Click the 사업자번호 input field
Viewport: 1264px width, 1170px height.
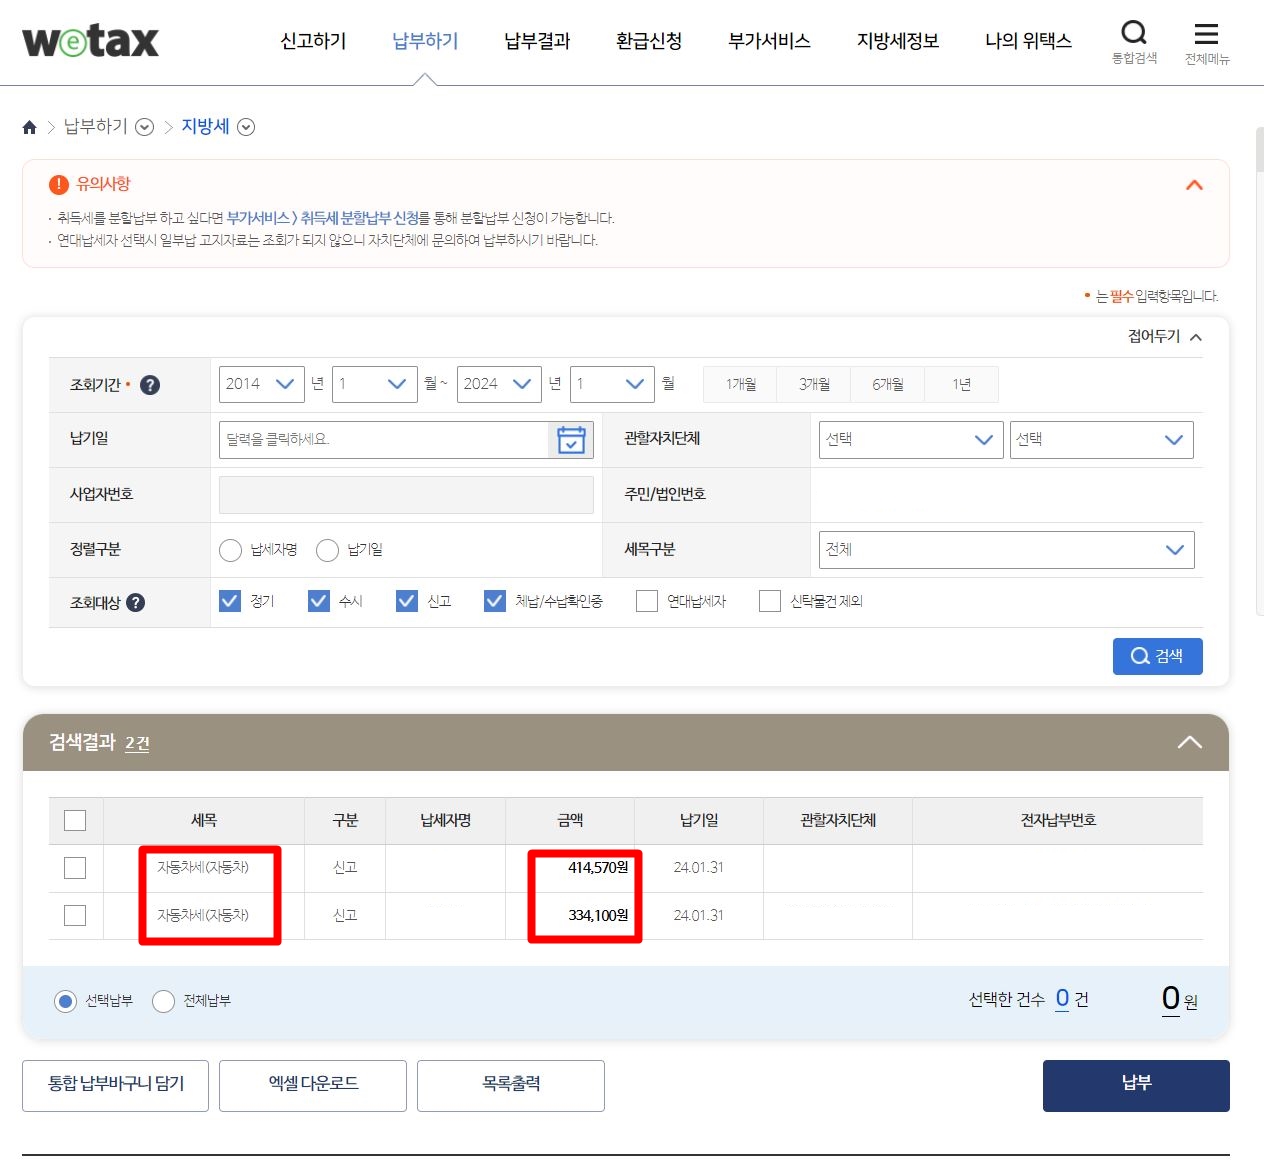point(406,495)
